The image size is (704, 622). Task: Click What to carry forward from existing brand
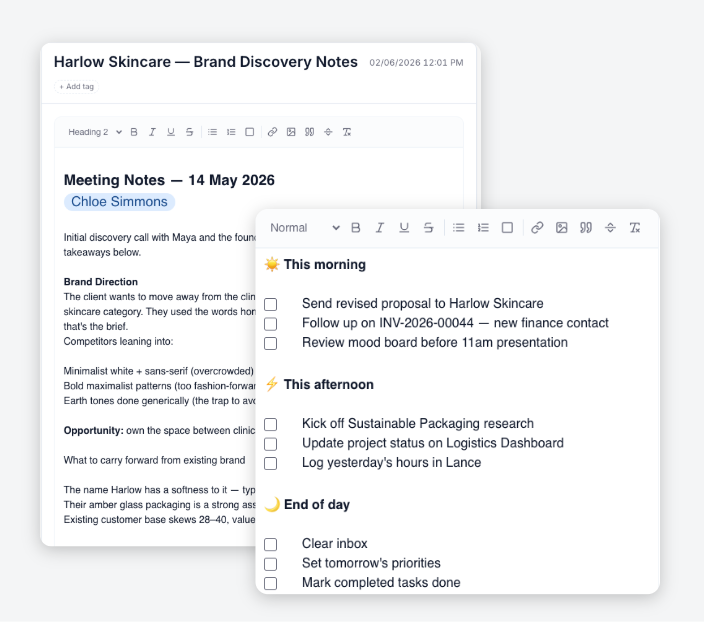pyautogui.click(x=154, y=460)
